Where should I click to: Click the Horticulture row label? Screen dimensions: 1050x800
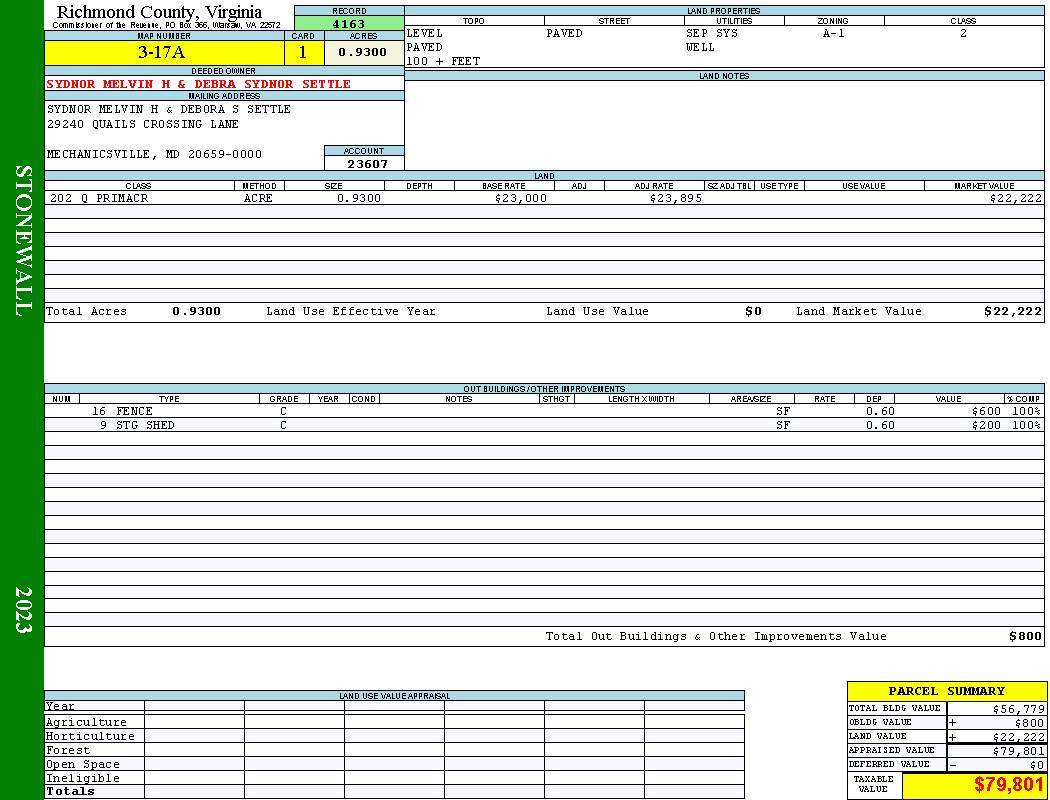point(90,736)
